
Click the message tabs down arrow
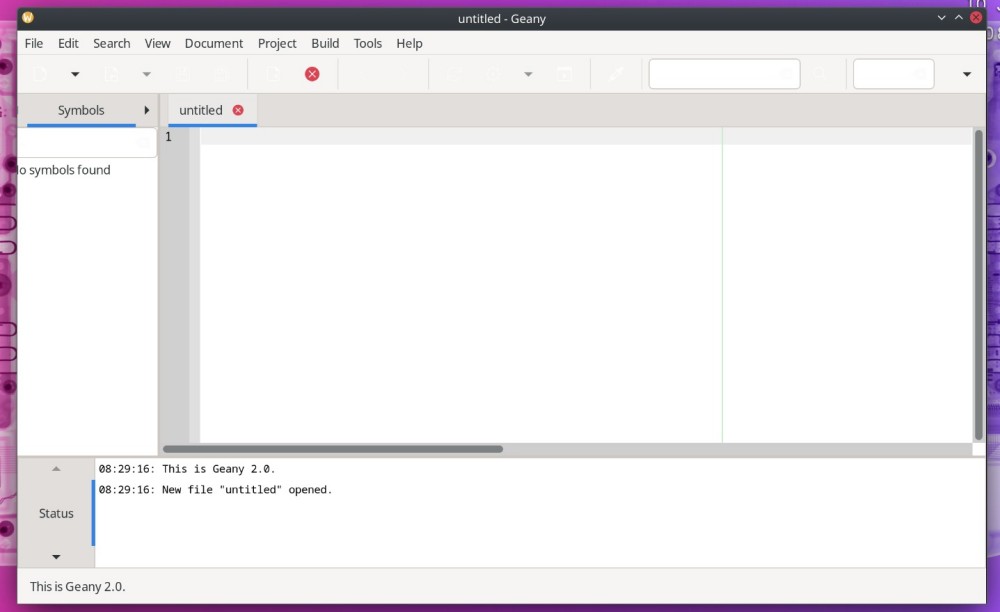pyautogui.click(x=56, y=557)
